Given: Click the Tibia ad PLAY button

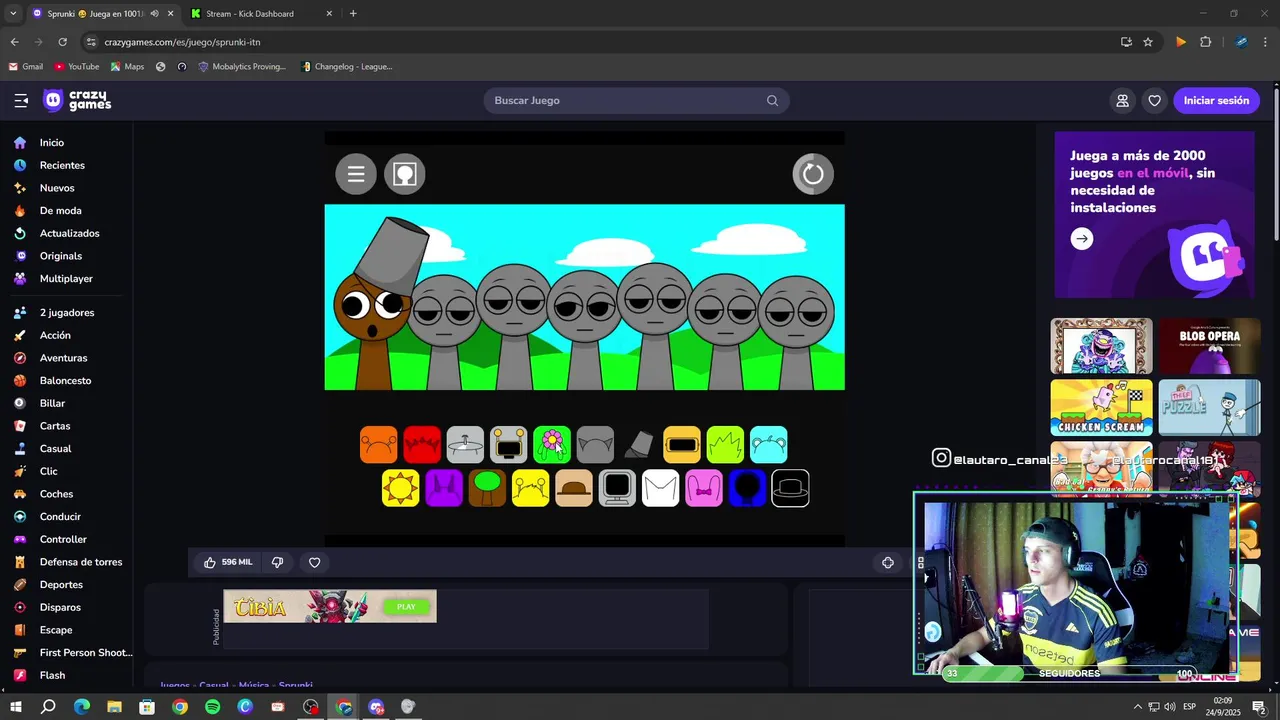Looking at the screenshot, I should click(406, 606).
